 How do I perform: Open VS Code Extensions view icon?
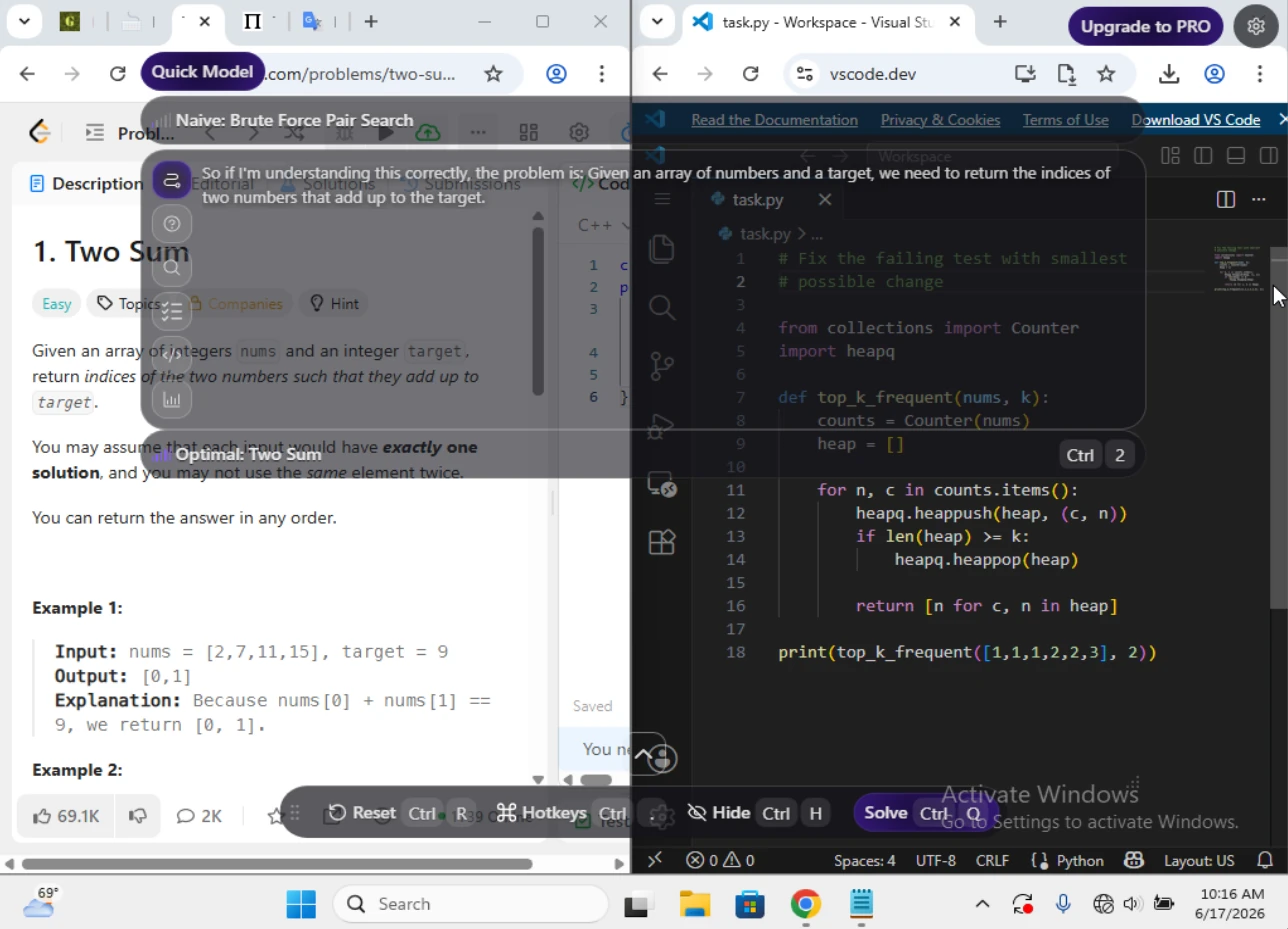662,542
